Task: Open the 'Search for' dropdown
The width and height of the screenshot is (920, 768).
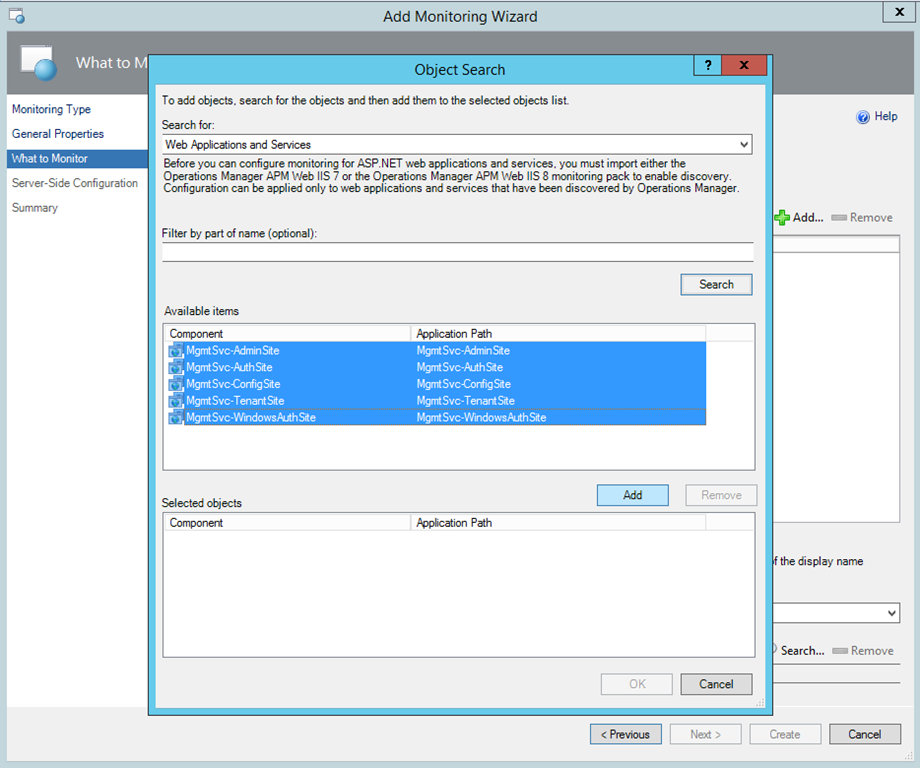Action: point(743,145)
